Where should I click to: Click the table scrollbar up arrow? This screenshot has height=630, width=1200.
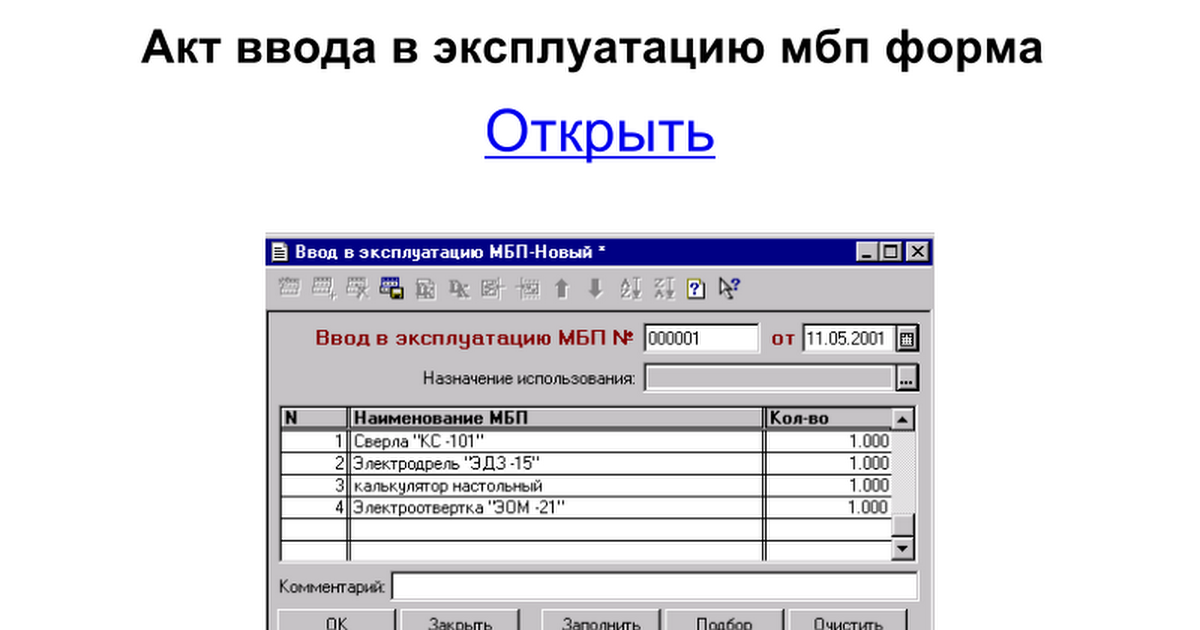click(x=902, y=420)
